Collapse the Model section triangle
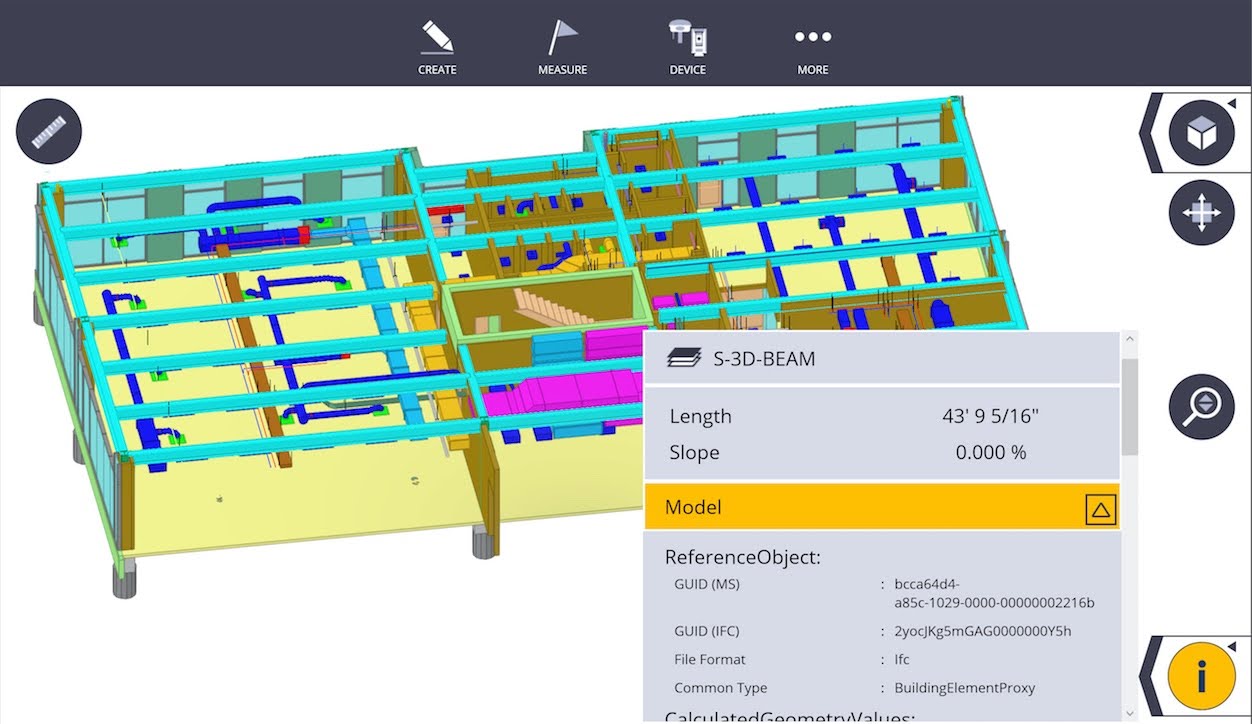 coord(1100,509)
